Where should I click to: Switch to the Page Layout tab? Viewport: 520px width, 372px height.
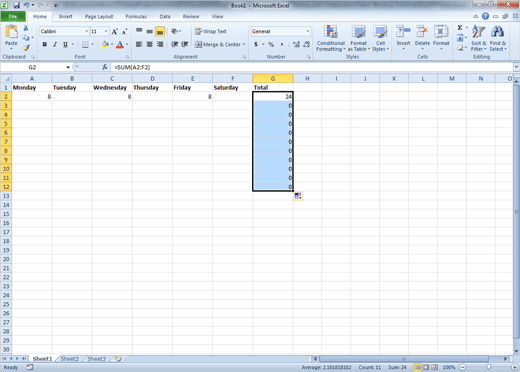99,16
